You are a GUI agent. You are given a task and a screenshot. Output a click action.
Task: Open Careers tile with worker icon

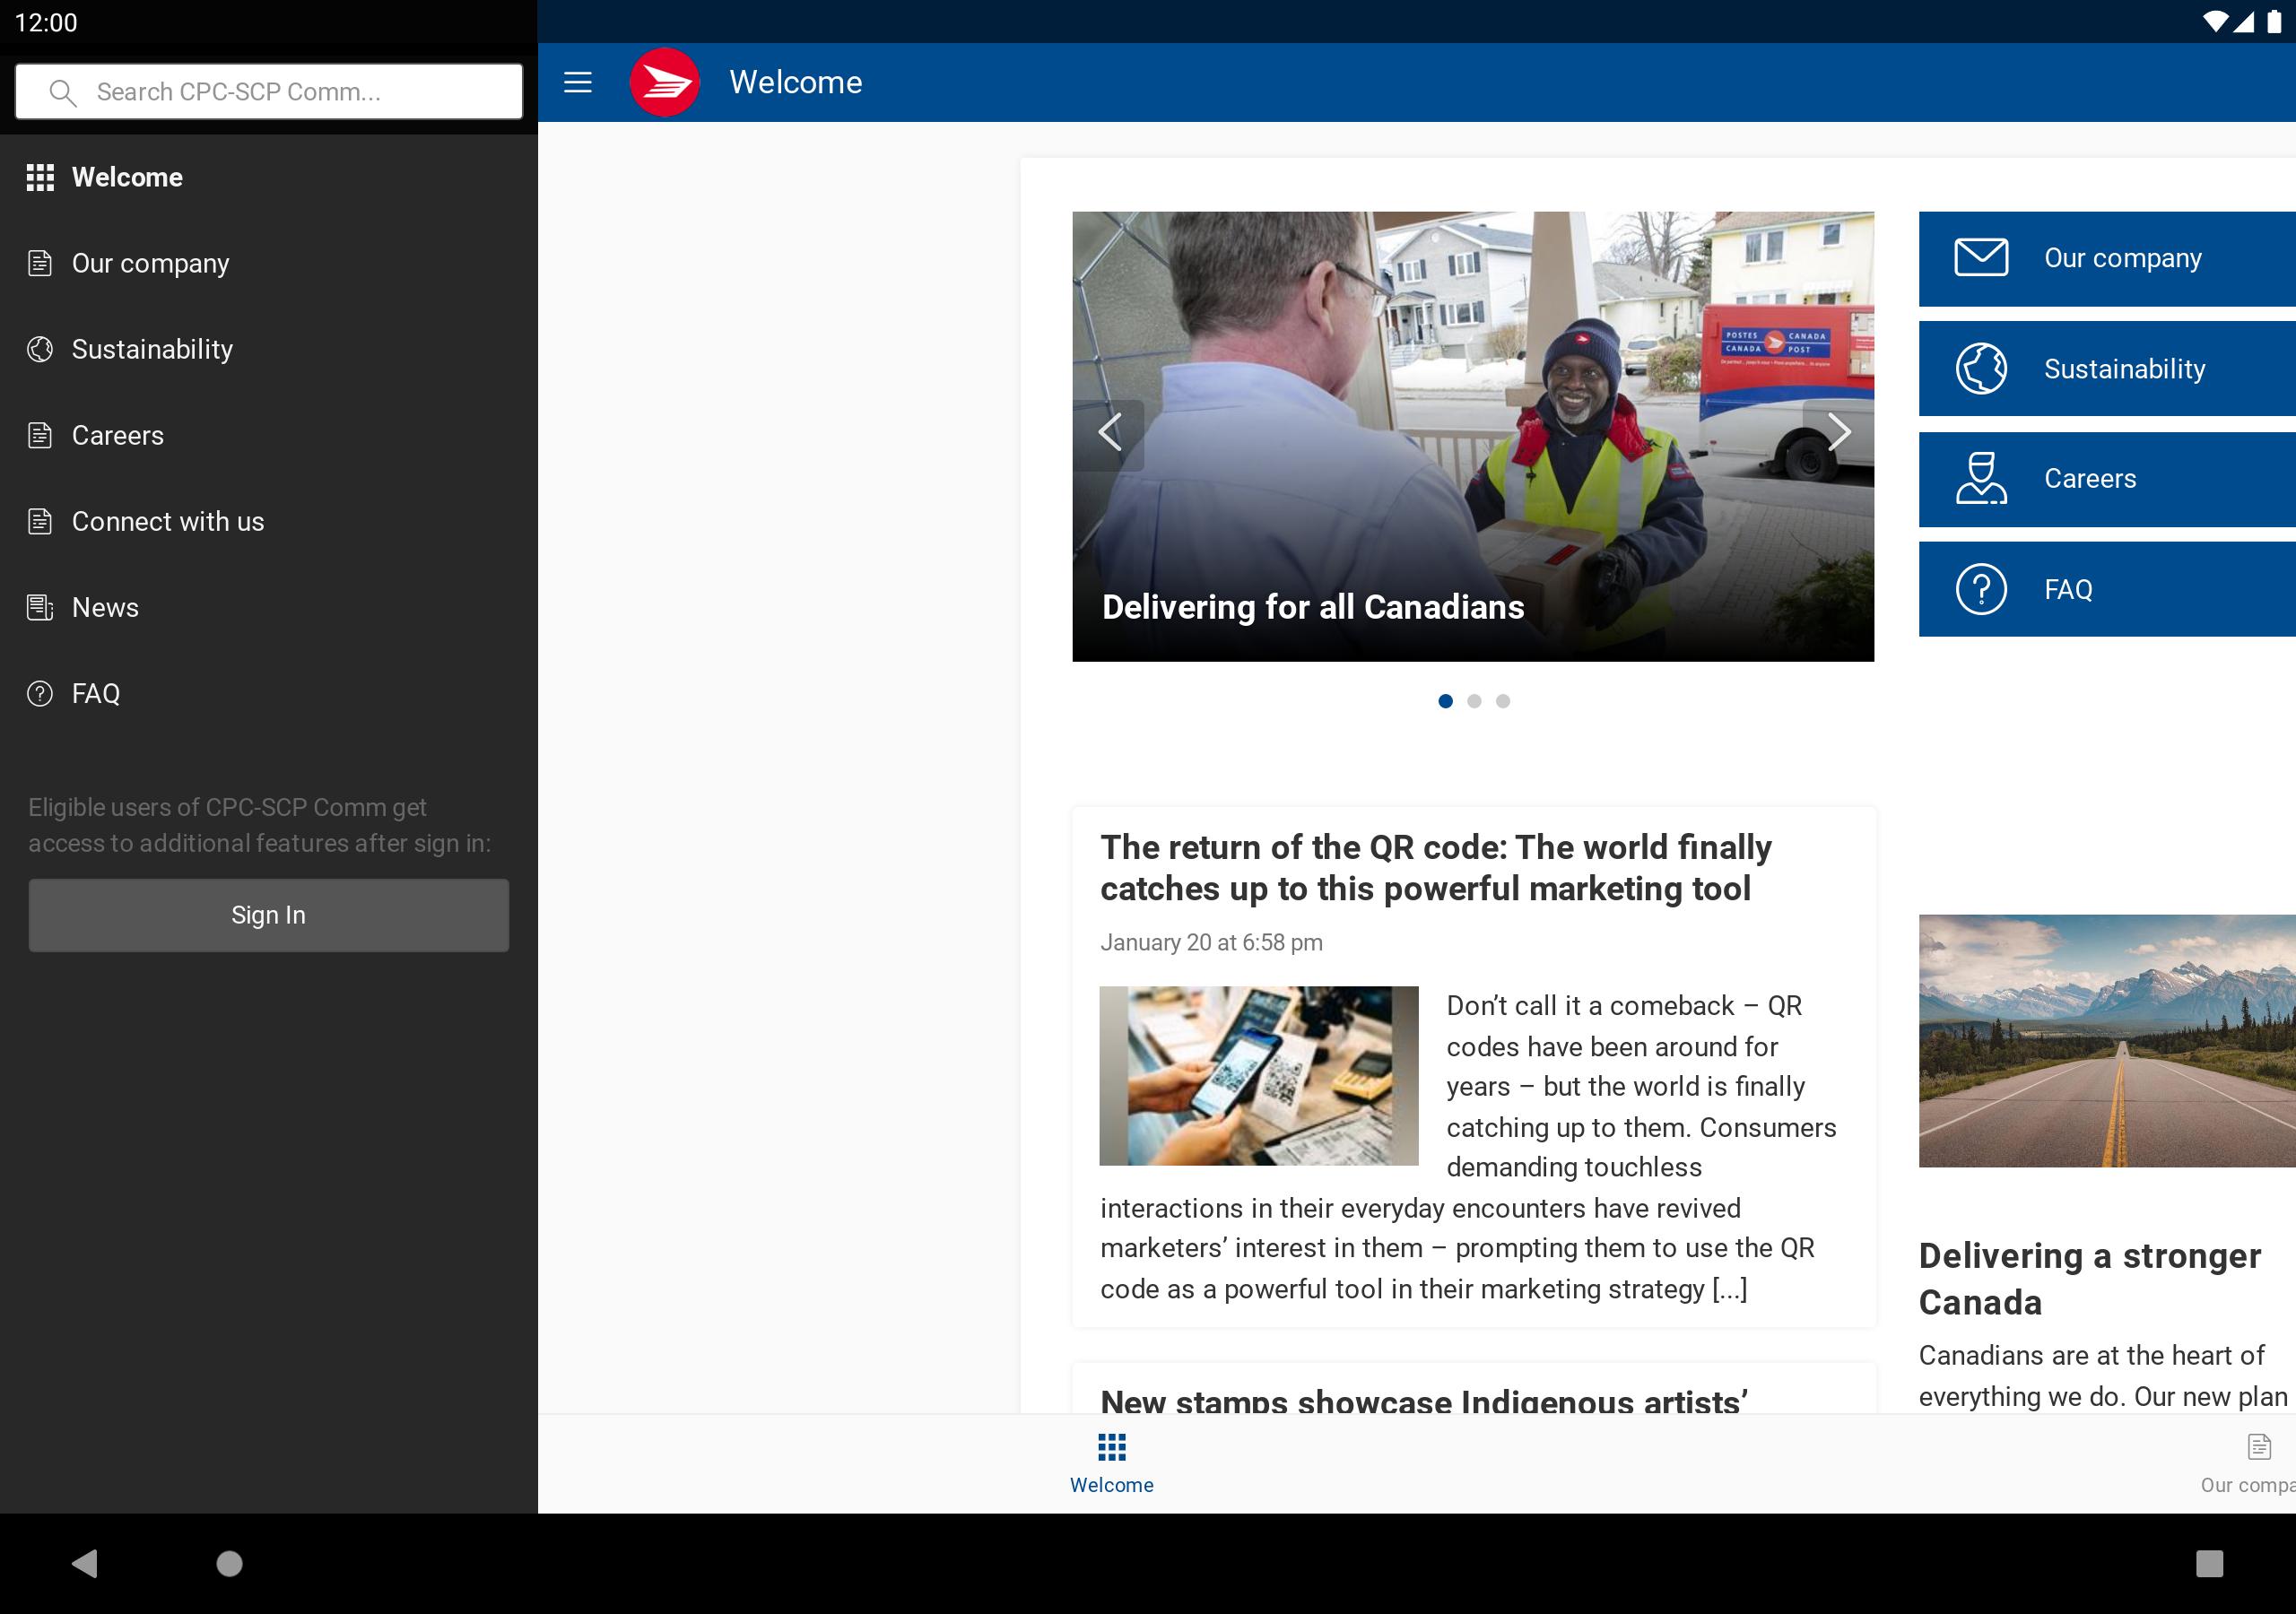pos(2107,479)
